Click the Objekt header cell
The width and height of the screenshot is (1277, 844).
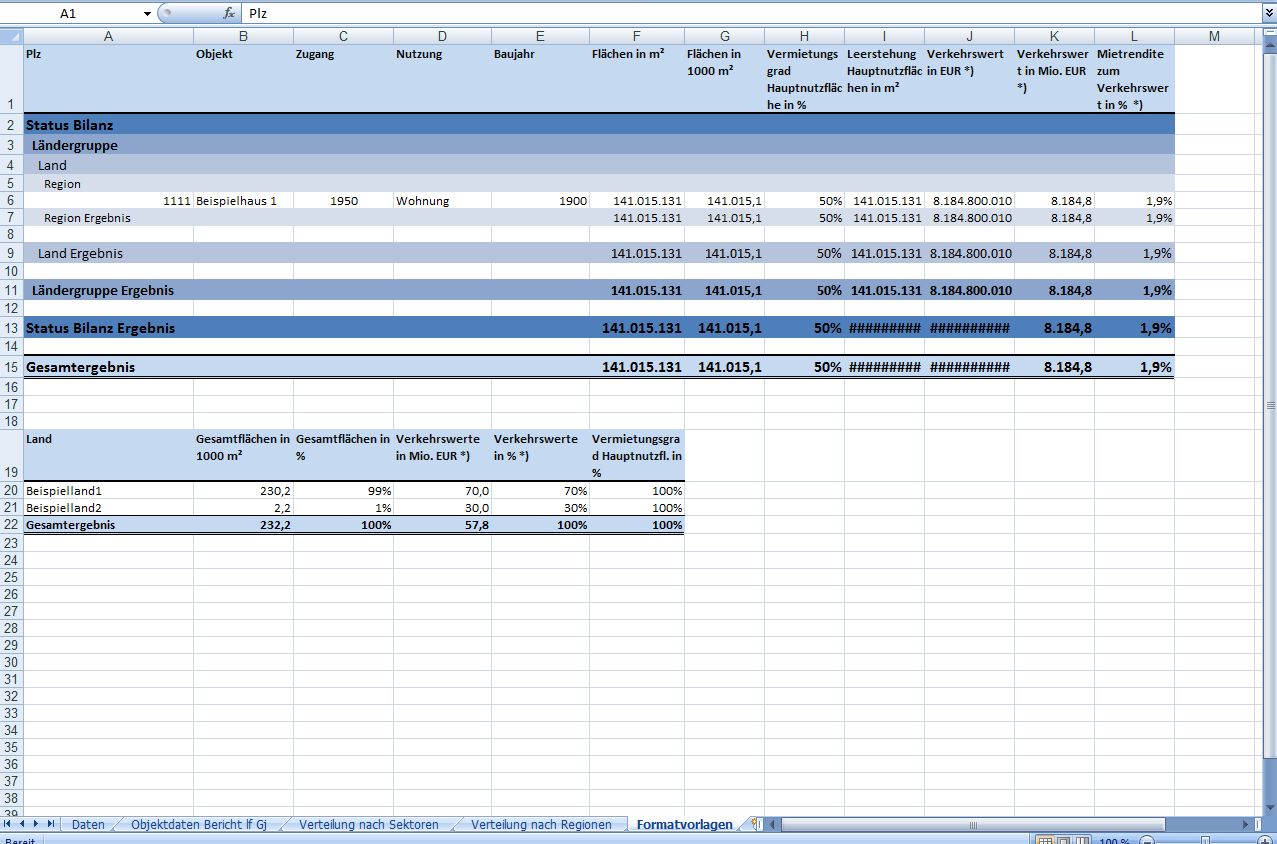pos(243,79)
